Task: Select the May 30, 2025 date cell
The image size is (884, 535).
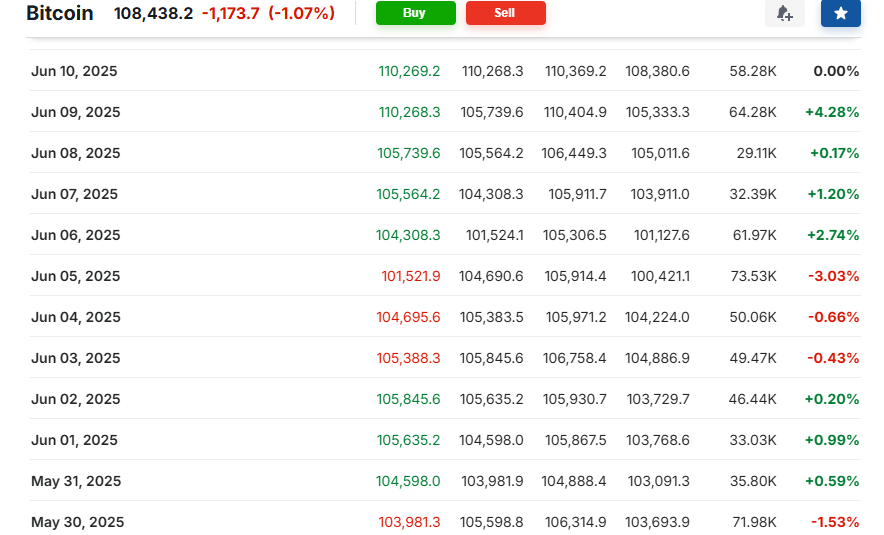Action: point(77,522)
